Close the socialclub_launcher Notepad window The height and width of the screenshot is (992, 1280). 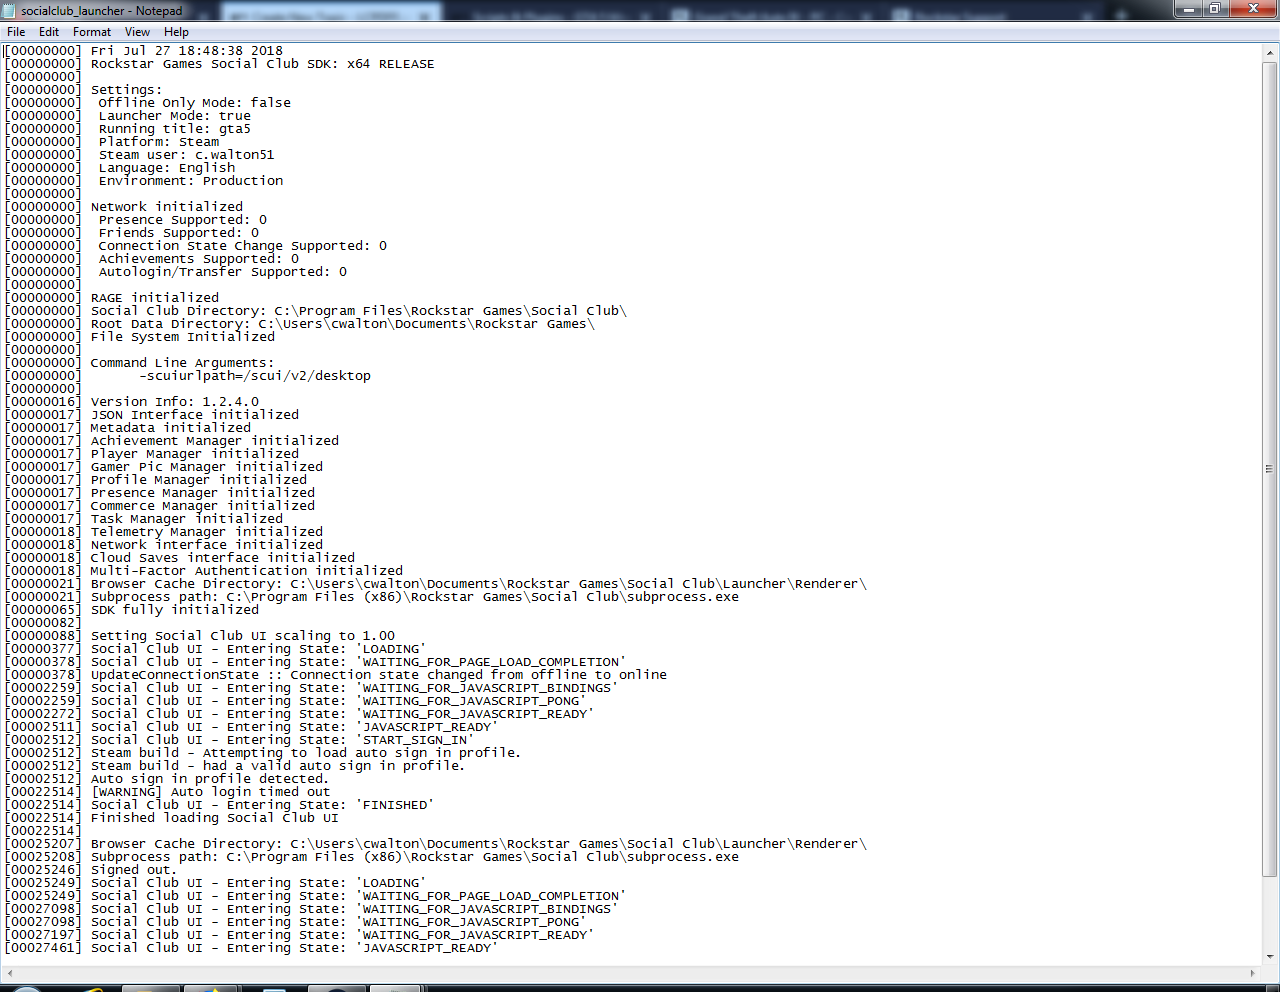pos(1253,9)
